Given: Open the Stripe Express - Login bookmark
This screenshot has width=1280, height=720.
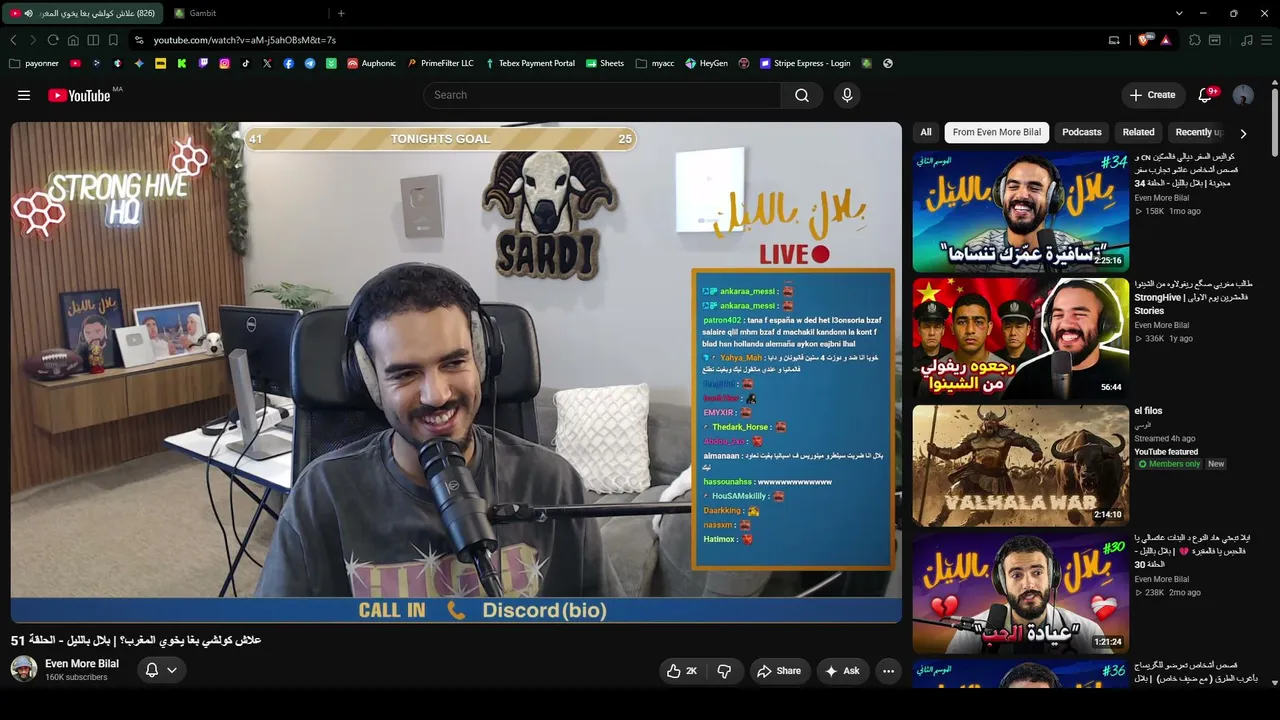Looking at the screenshot, I should tap(805, 63).
